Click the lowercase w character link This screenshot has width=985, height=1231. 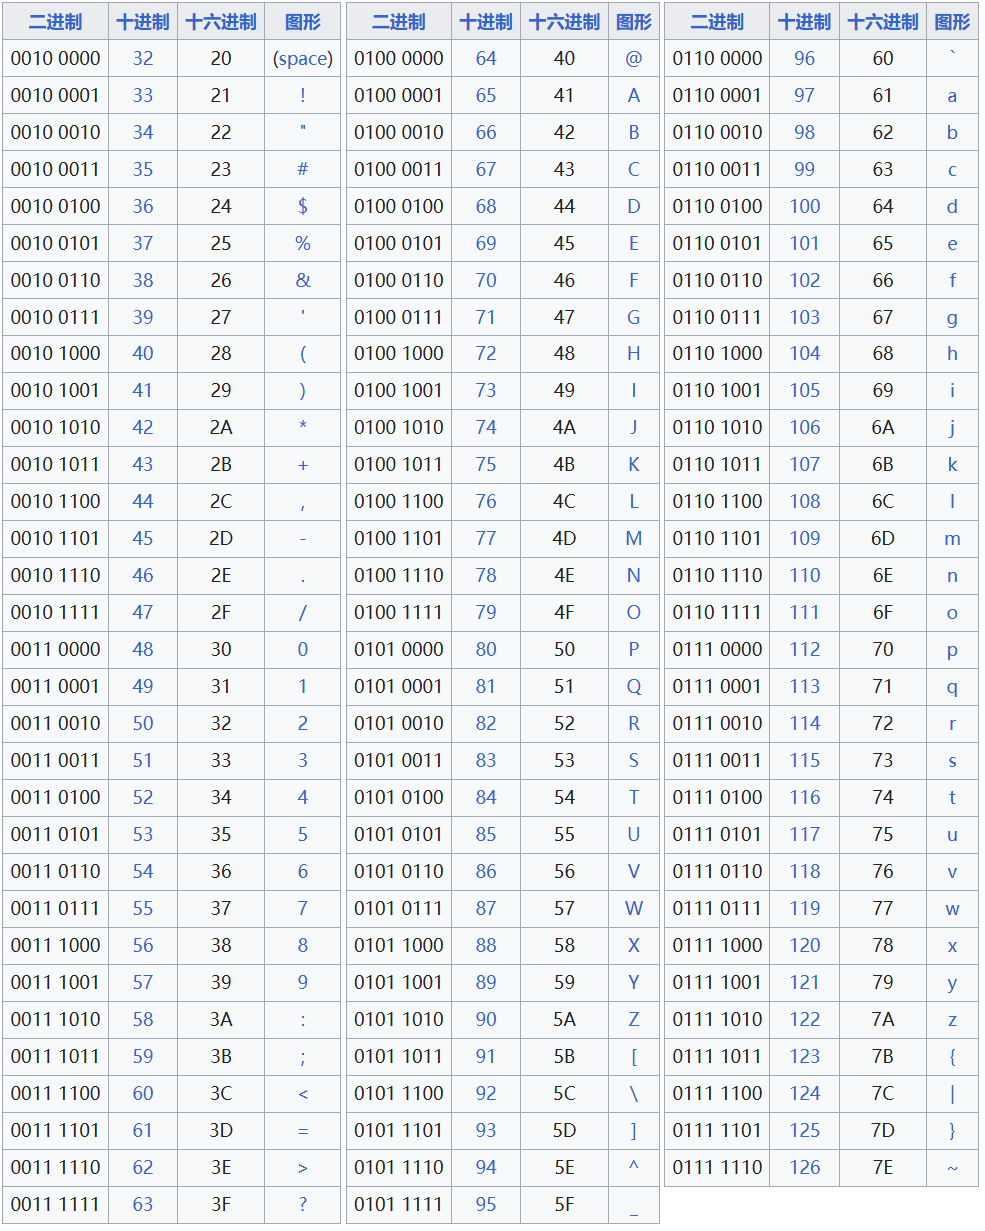pyautogui.click(x=952, y=908)
